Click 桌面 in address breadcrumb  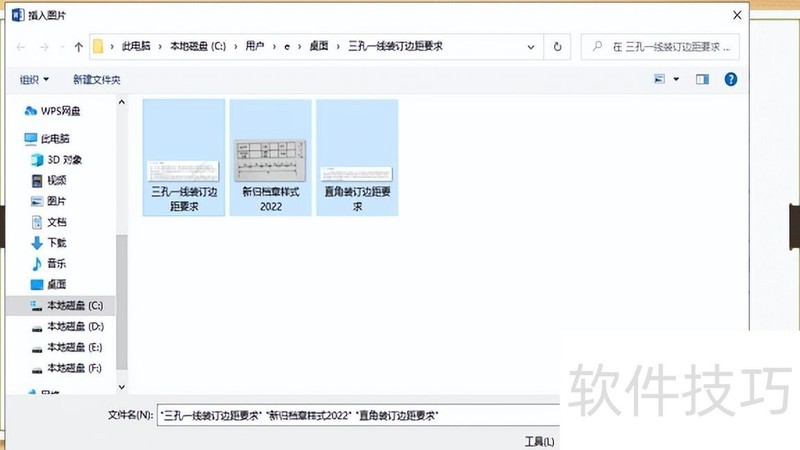(319, 46)
